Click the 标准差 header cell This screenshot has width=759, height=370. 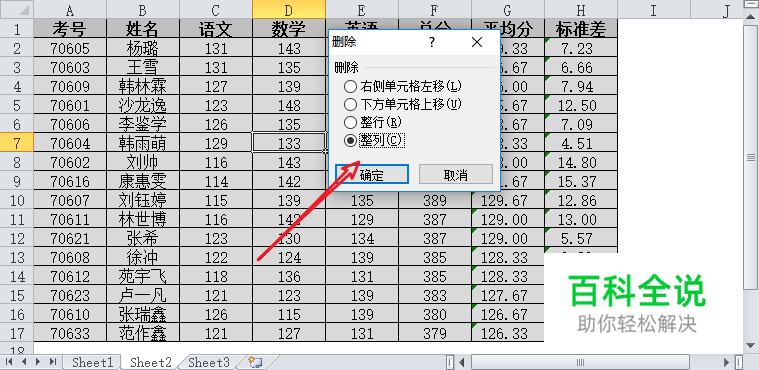[581, 29]
